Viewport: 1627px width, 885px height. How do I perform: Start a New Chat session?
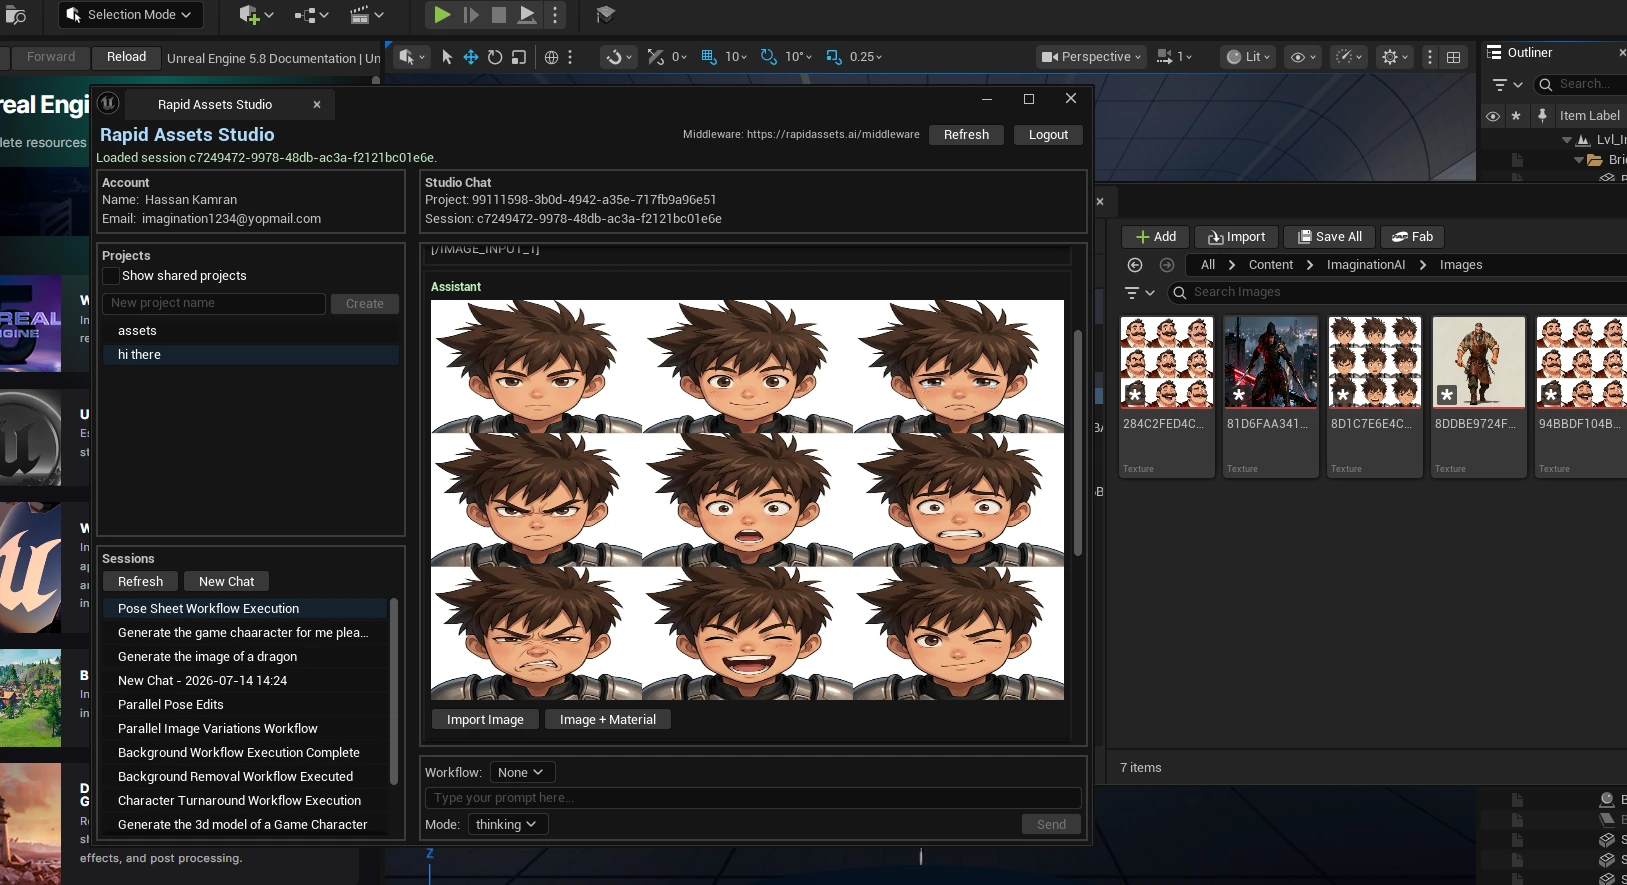[226, 582]
